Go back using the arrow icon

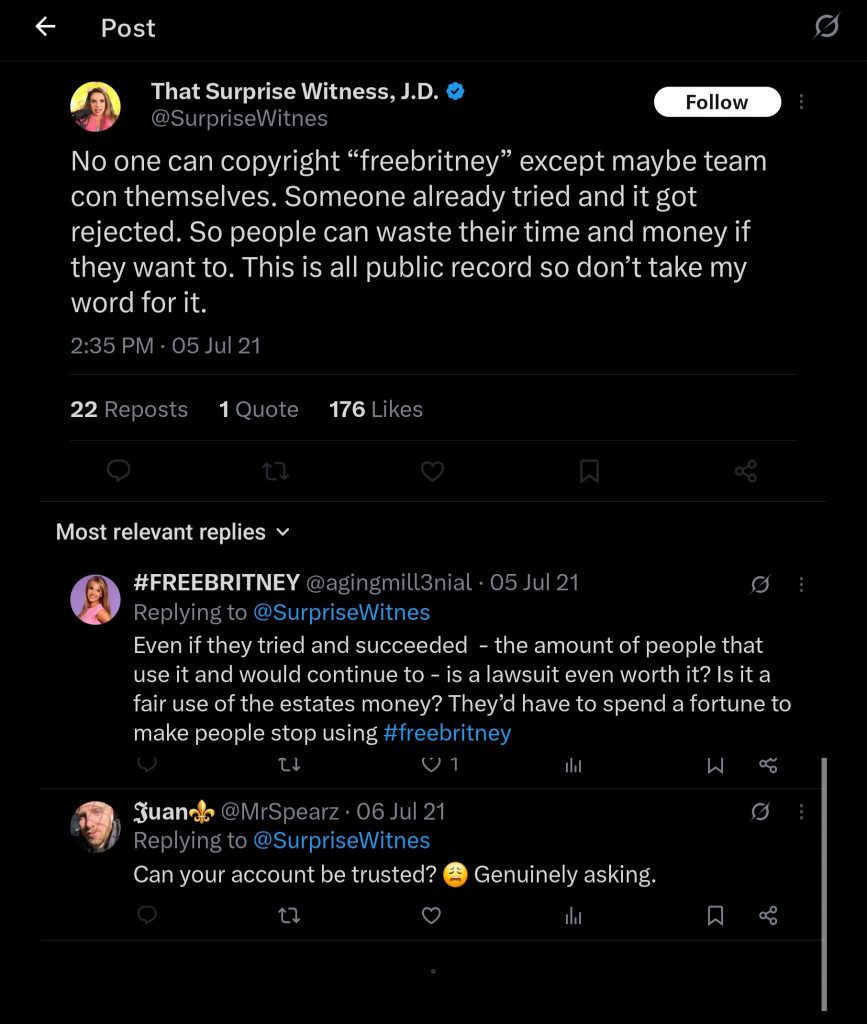click(45, 27)
